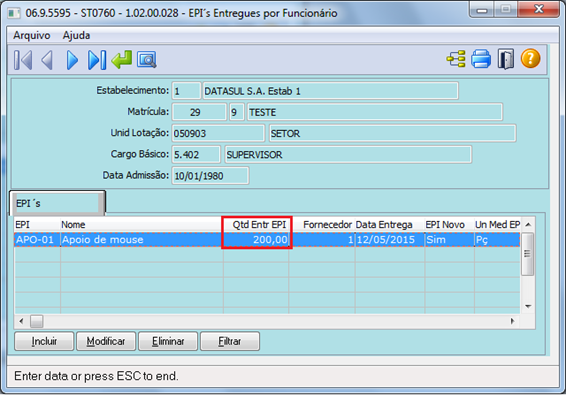Click the printer icon

tap(481, 59)
